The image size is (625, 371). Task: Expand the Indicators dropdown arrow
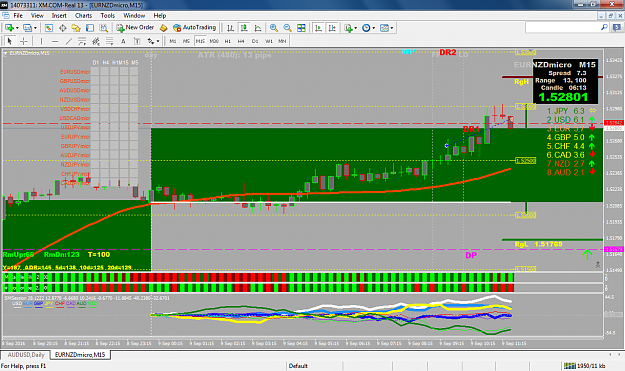356,28
